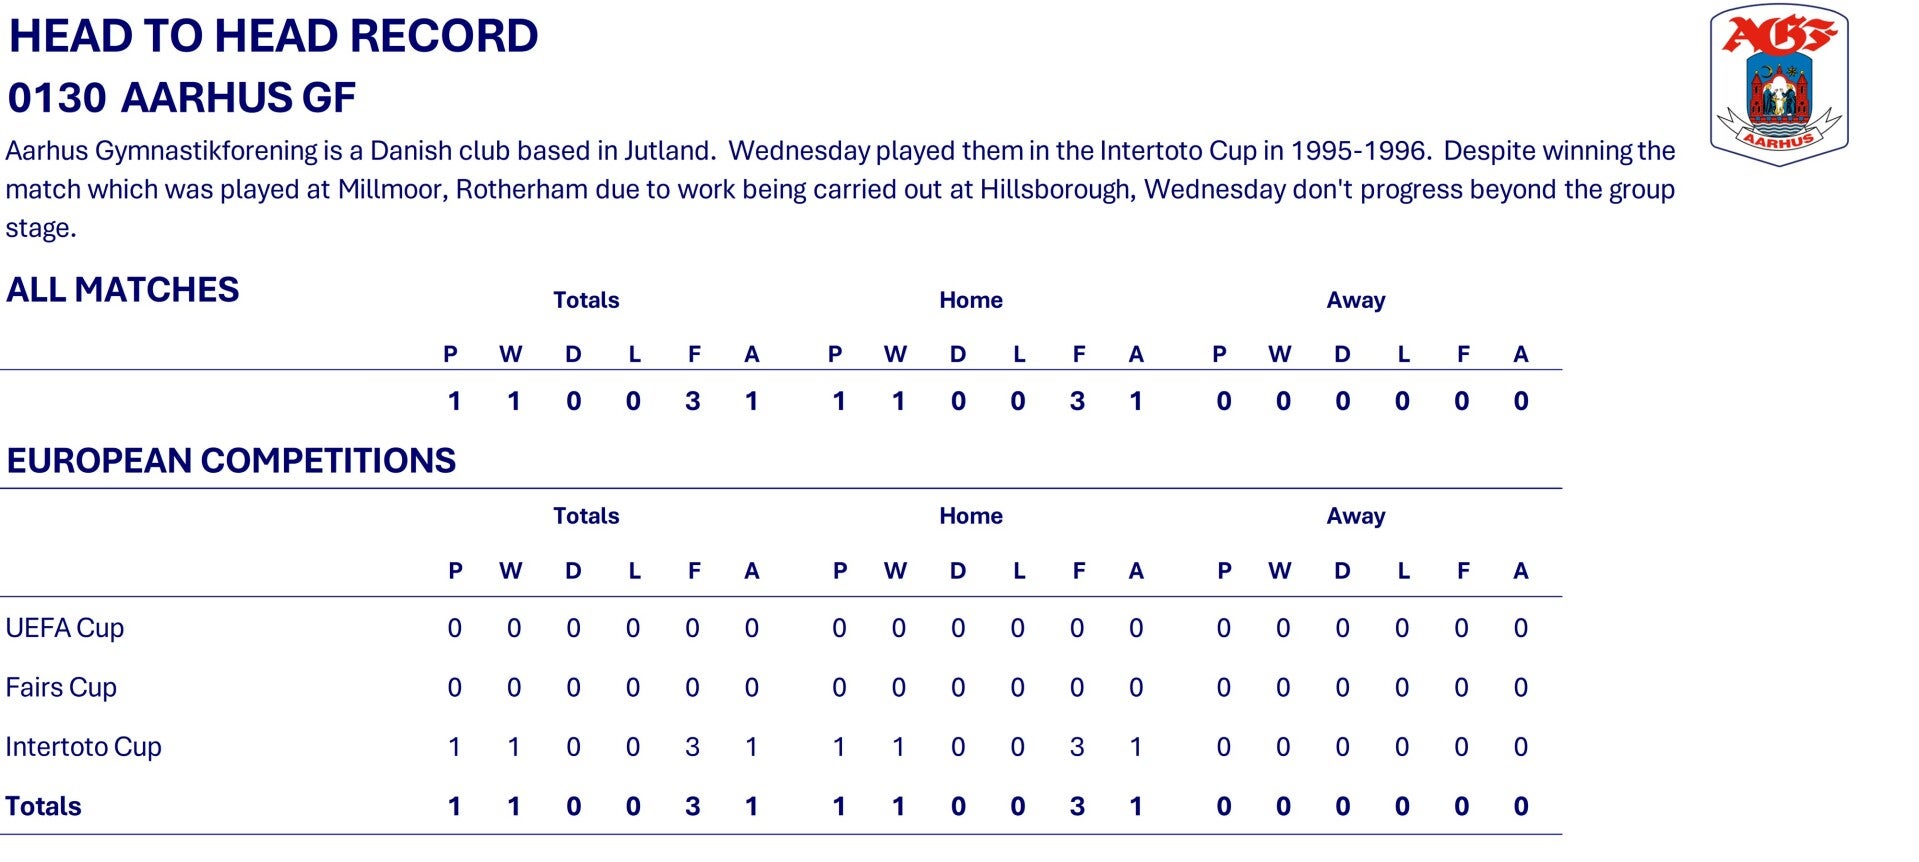Click the Aarhus Gymnastikforening description paragraph
Screen dimensions: 1919x862
coord(840,189)
